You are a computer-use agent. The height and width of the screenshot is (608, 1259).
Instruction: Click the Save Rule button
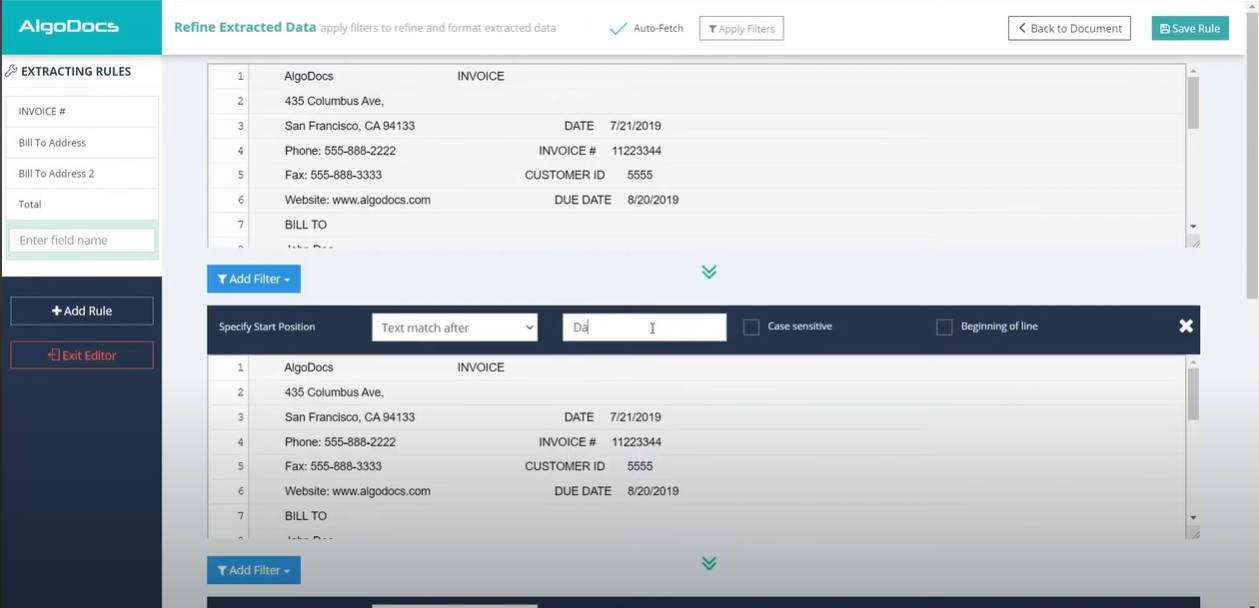coord(1190,28)
